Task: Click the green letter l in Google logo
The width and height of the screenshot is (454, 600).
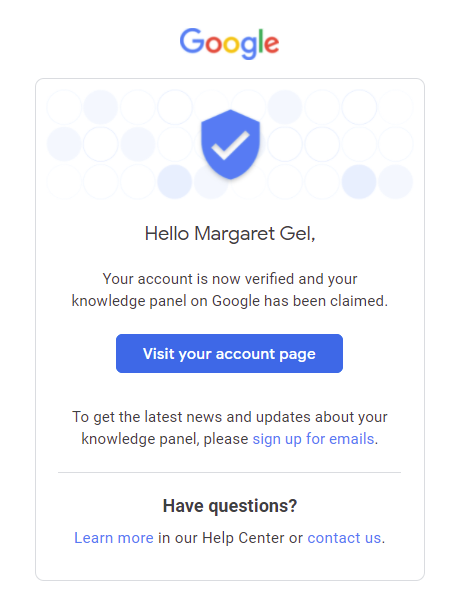Action: [261, 41]
